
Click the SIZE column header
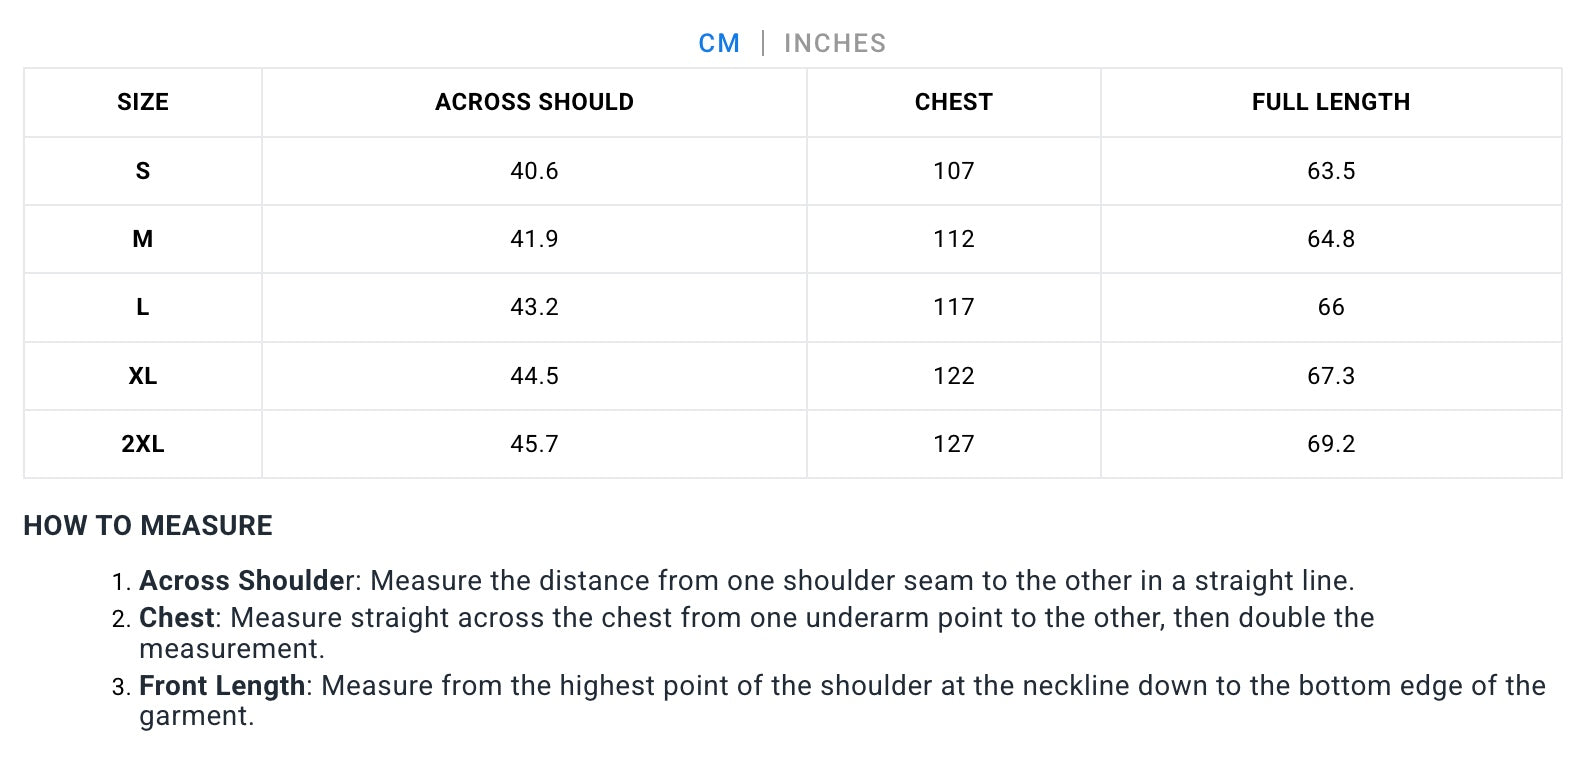pos(143,102)
